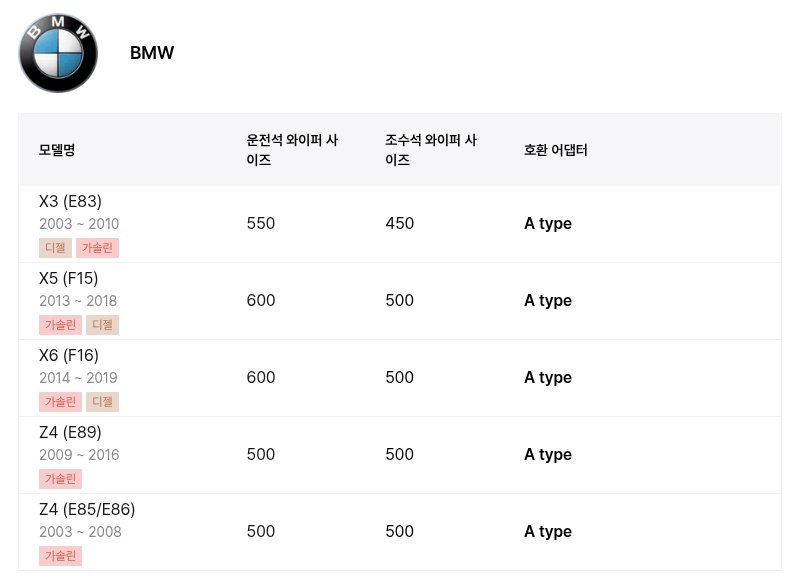Select the 모델명 column header
Image resolution: width=800 pixels, height=584 pixels.
(x=57, y=150)
